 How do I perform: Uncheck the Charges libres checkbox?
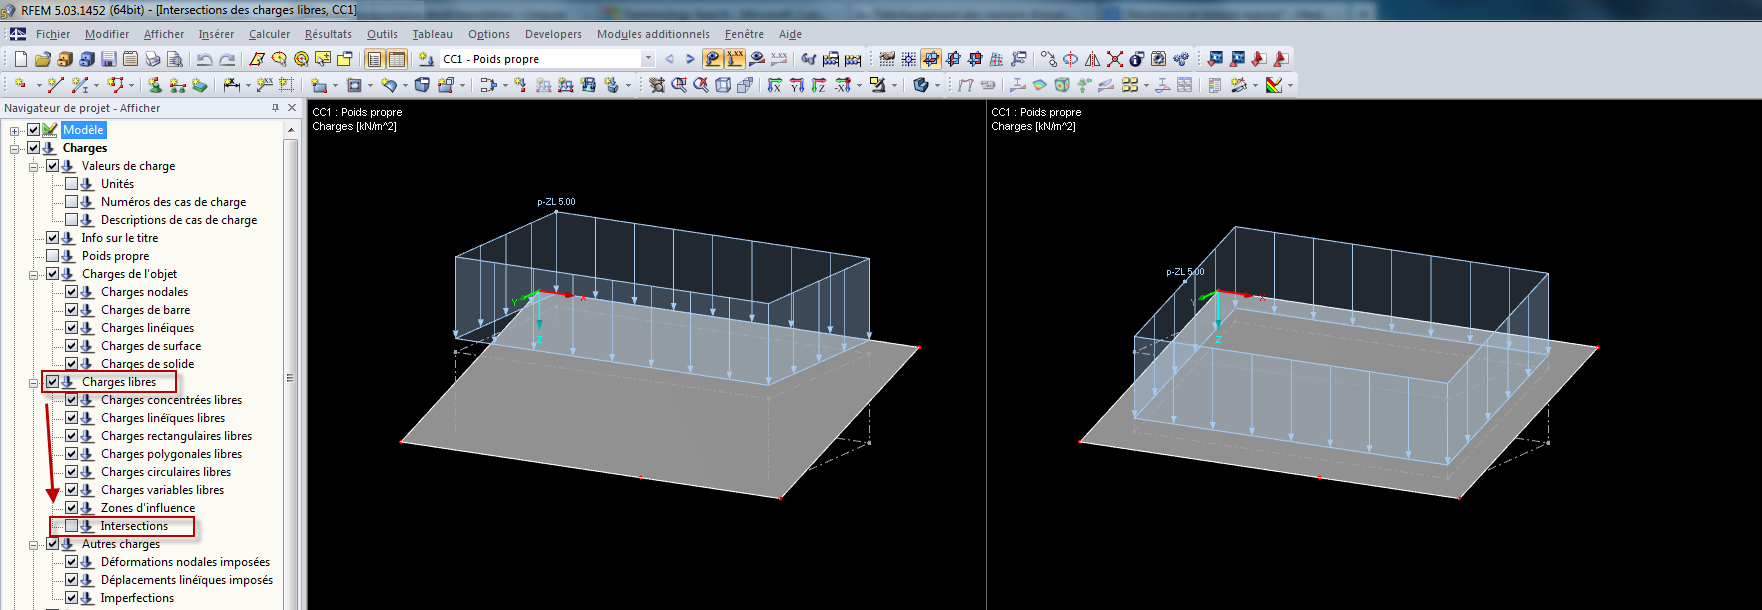52,382
